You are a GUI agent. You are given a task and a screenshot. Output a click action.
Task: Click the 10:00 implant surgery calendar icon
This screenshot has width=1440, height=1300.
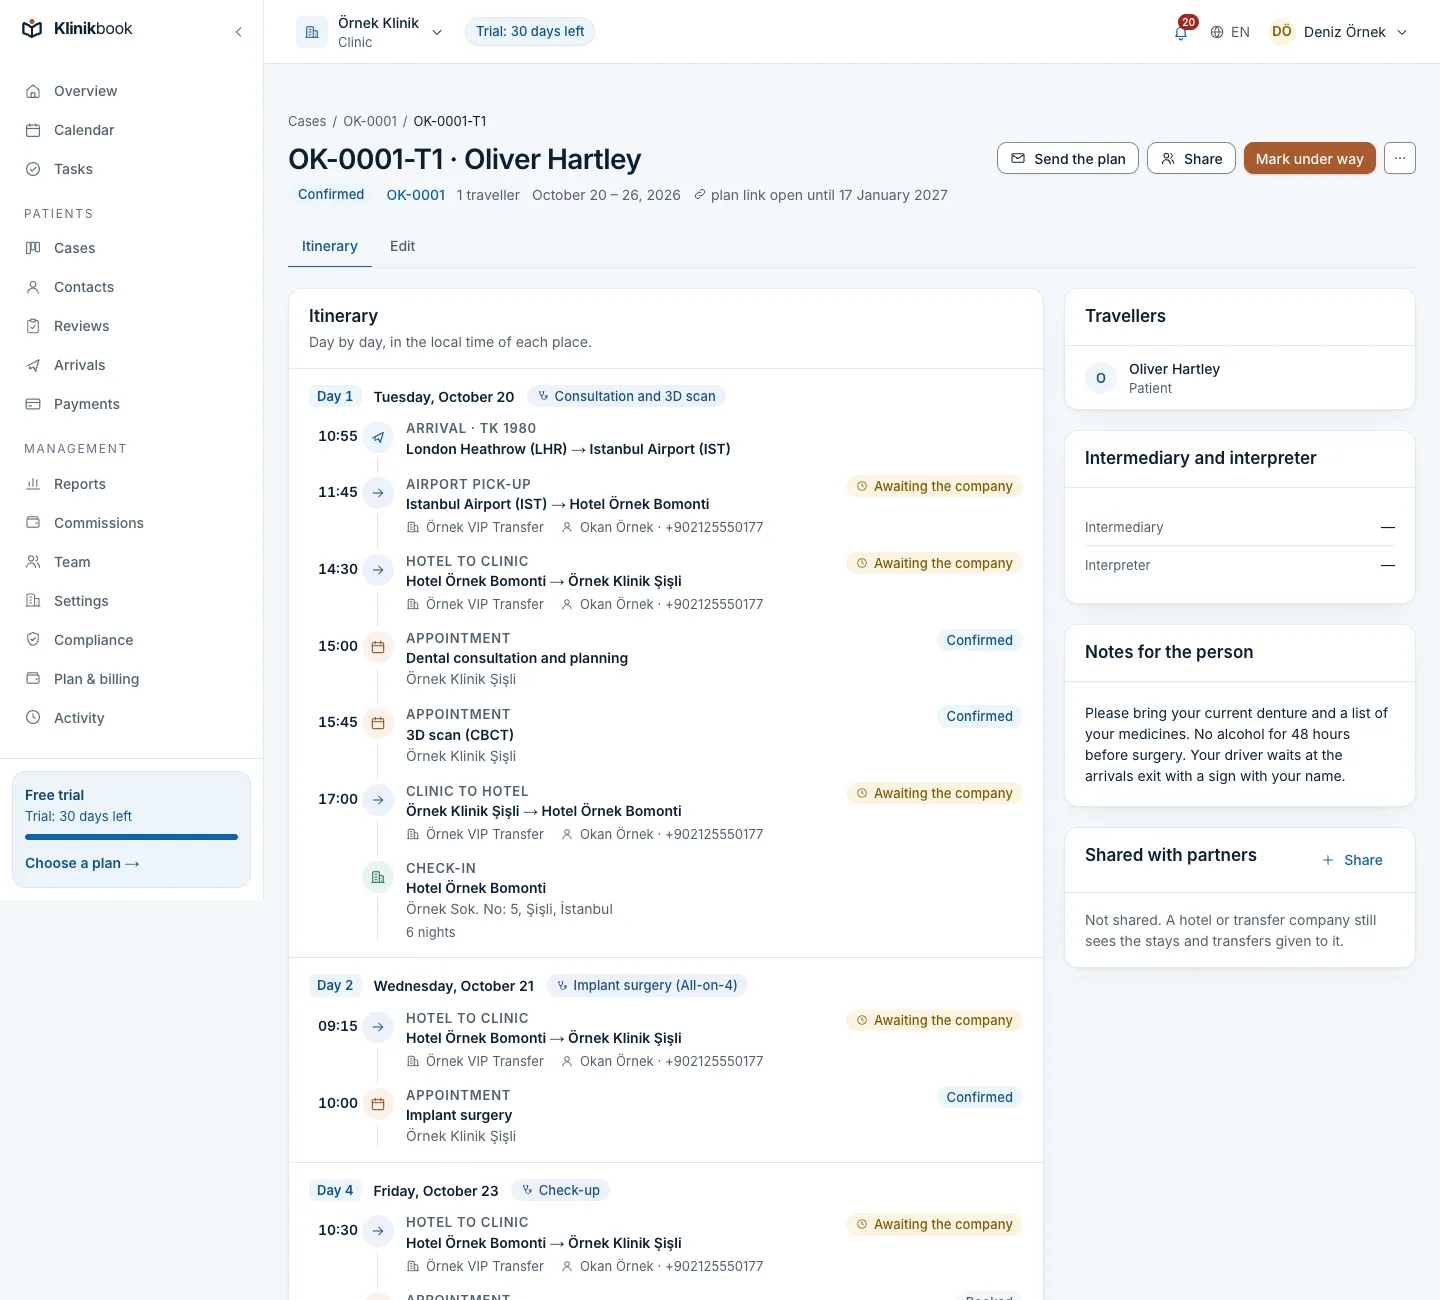(x=378, y=1104)
